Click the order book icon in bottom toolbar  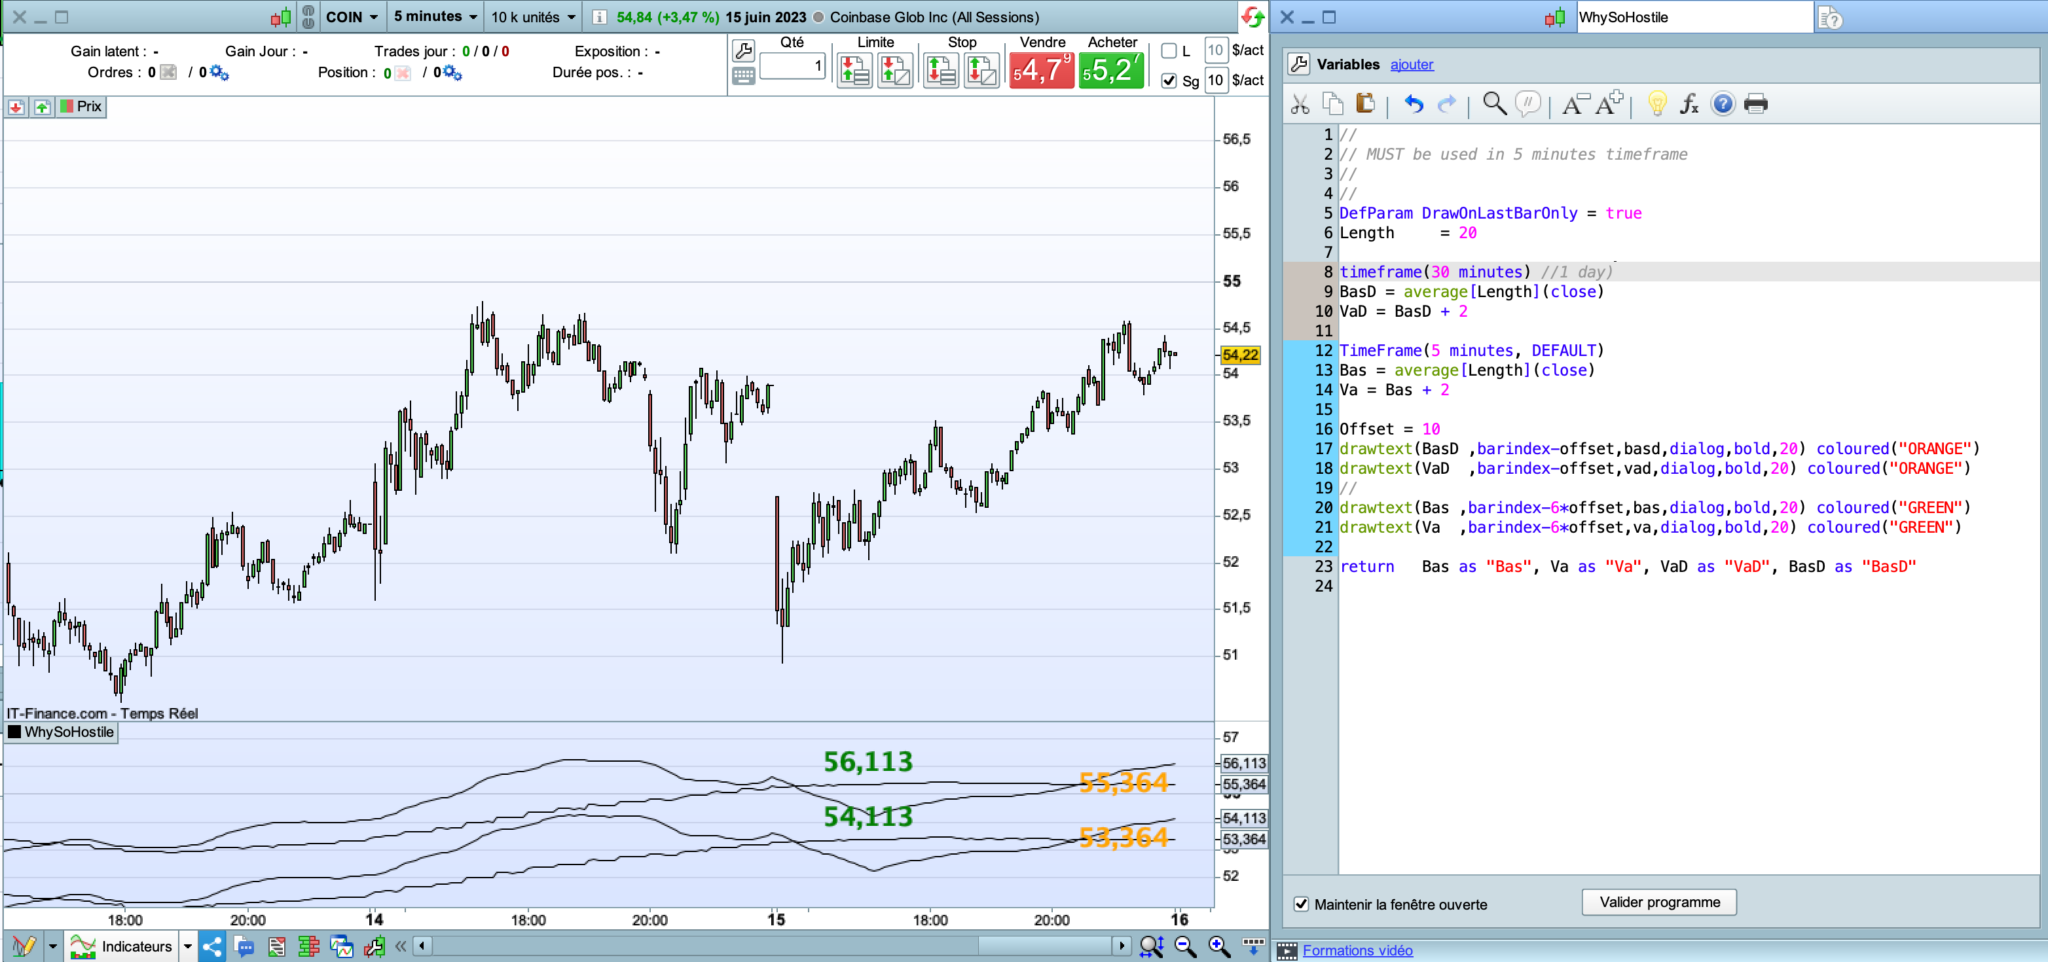click(309, 946)
